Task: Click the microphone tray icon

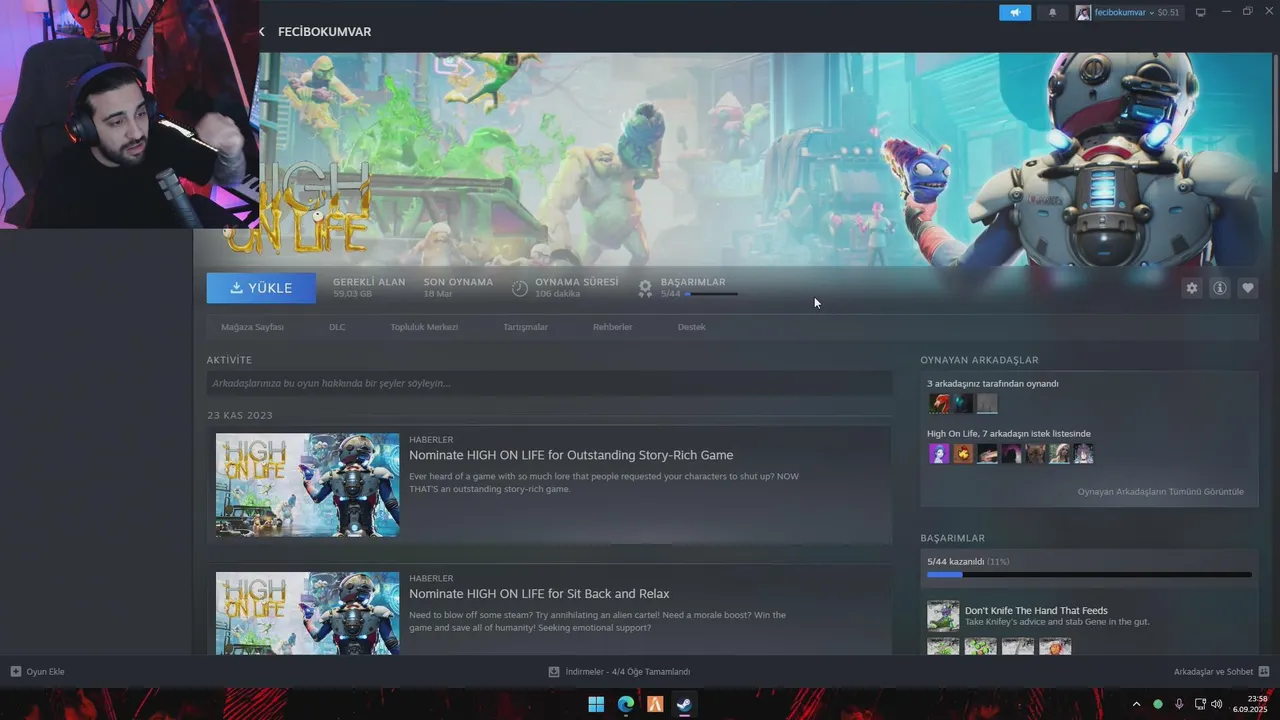Action: pos(1179,704)
